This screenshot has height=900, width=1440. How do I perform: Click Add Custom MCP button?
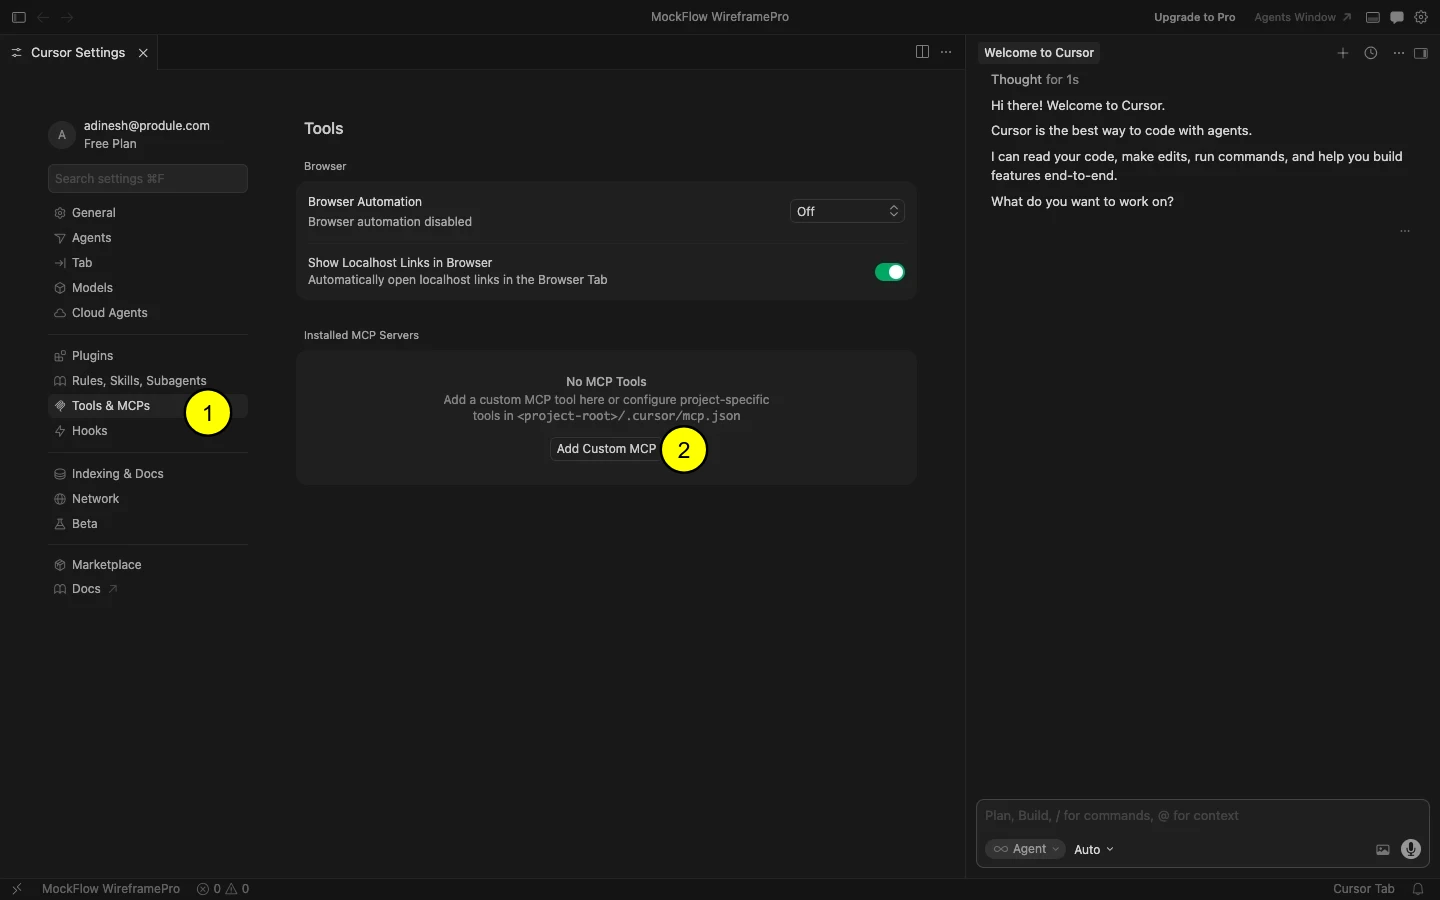coord(606,449)
